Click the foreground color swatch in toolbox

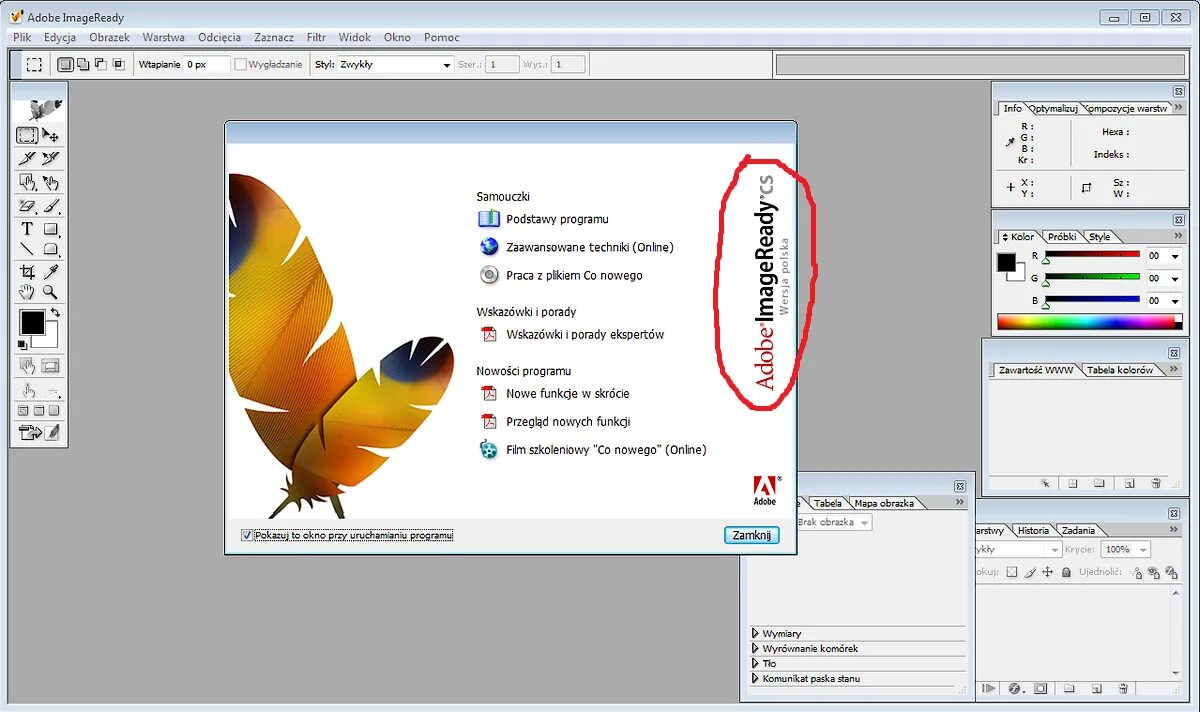[32, 322]
